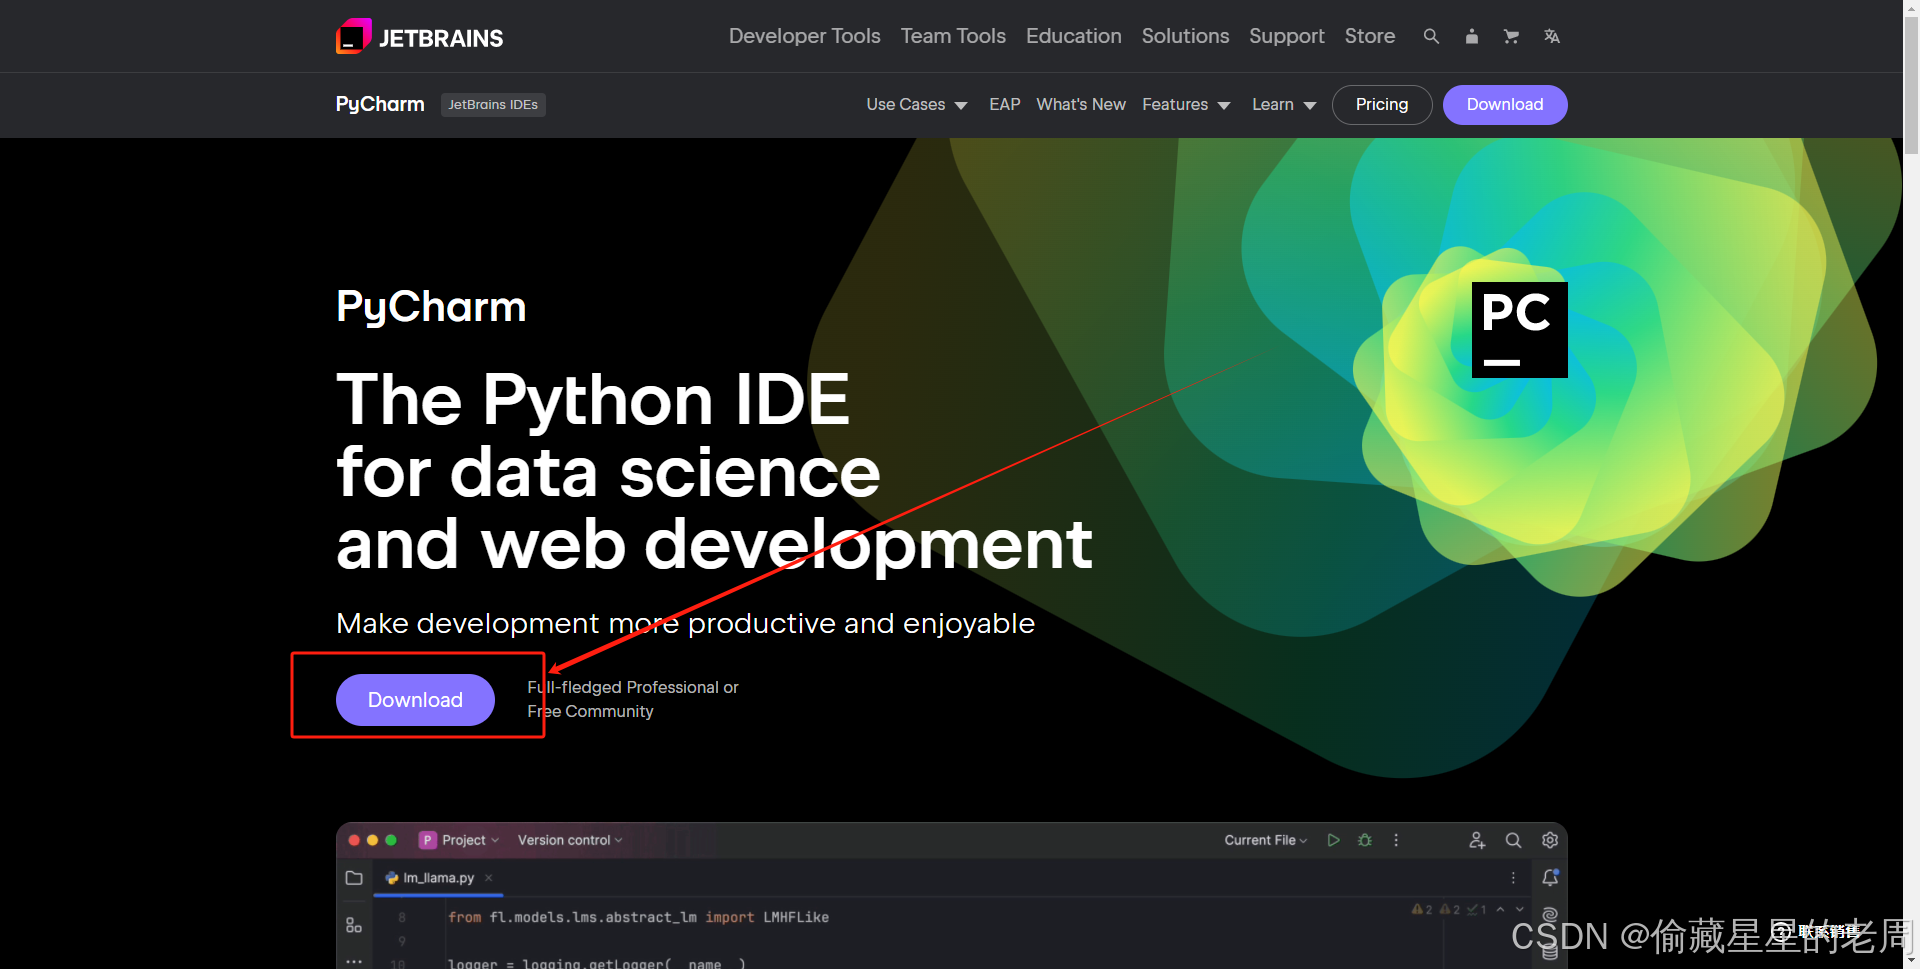Click the large hero Download button
Viewport: 1920px width, 969px height.
pyautogui.click(x=415, y=700)
